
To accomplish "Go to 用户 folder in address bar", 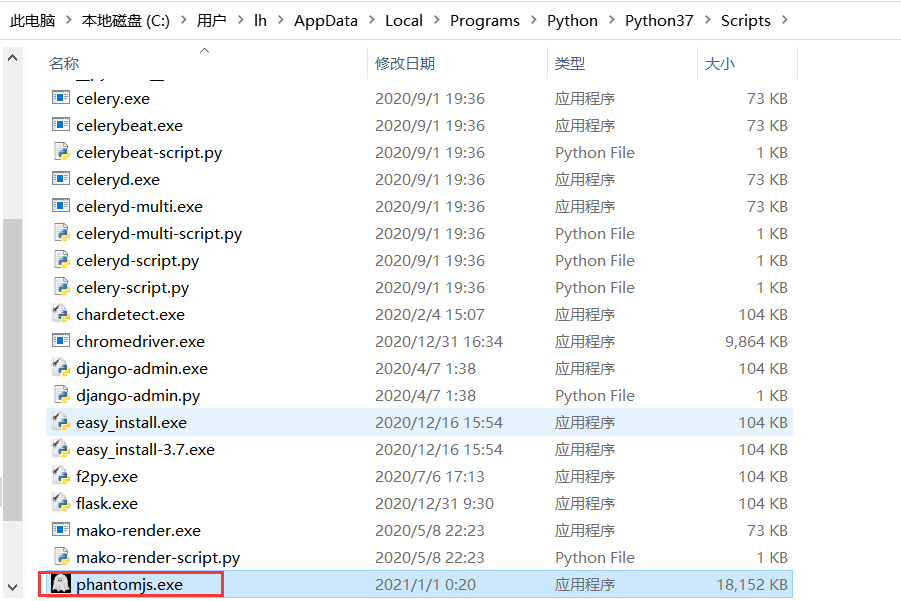I will tap(211, 21).
